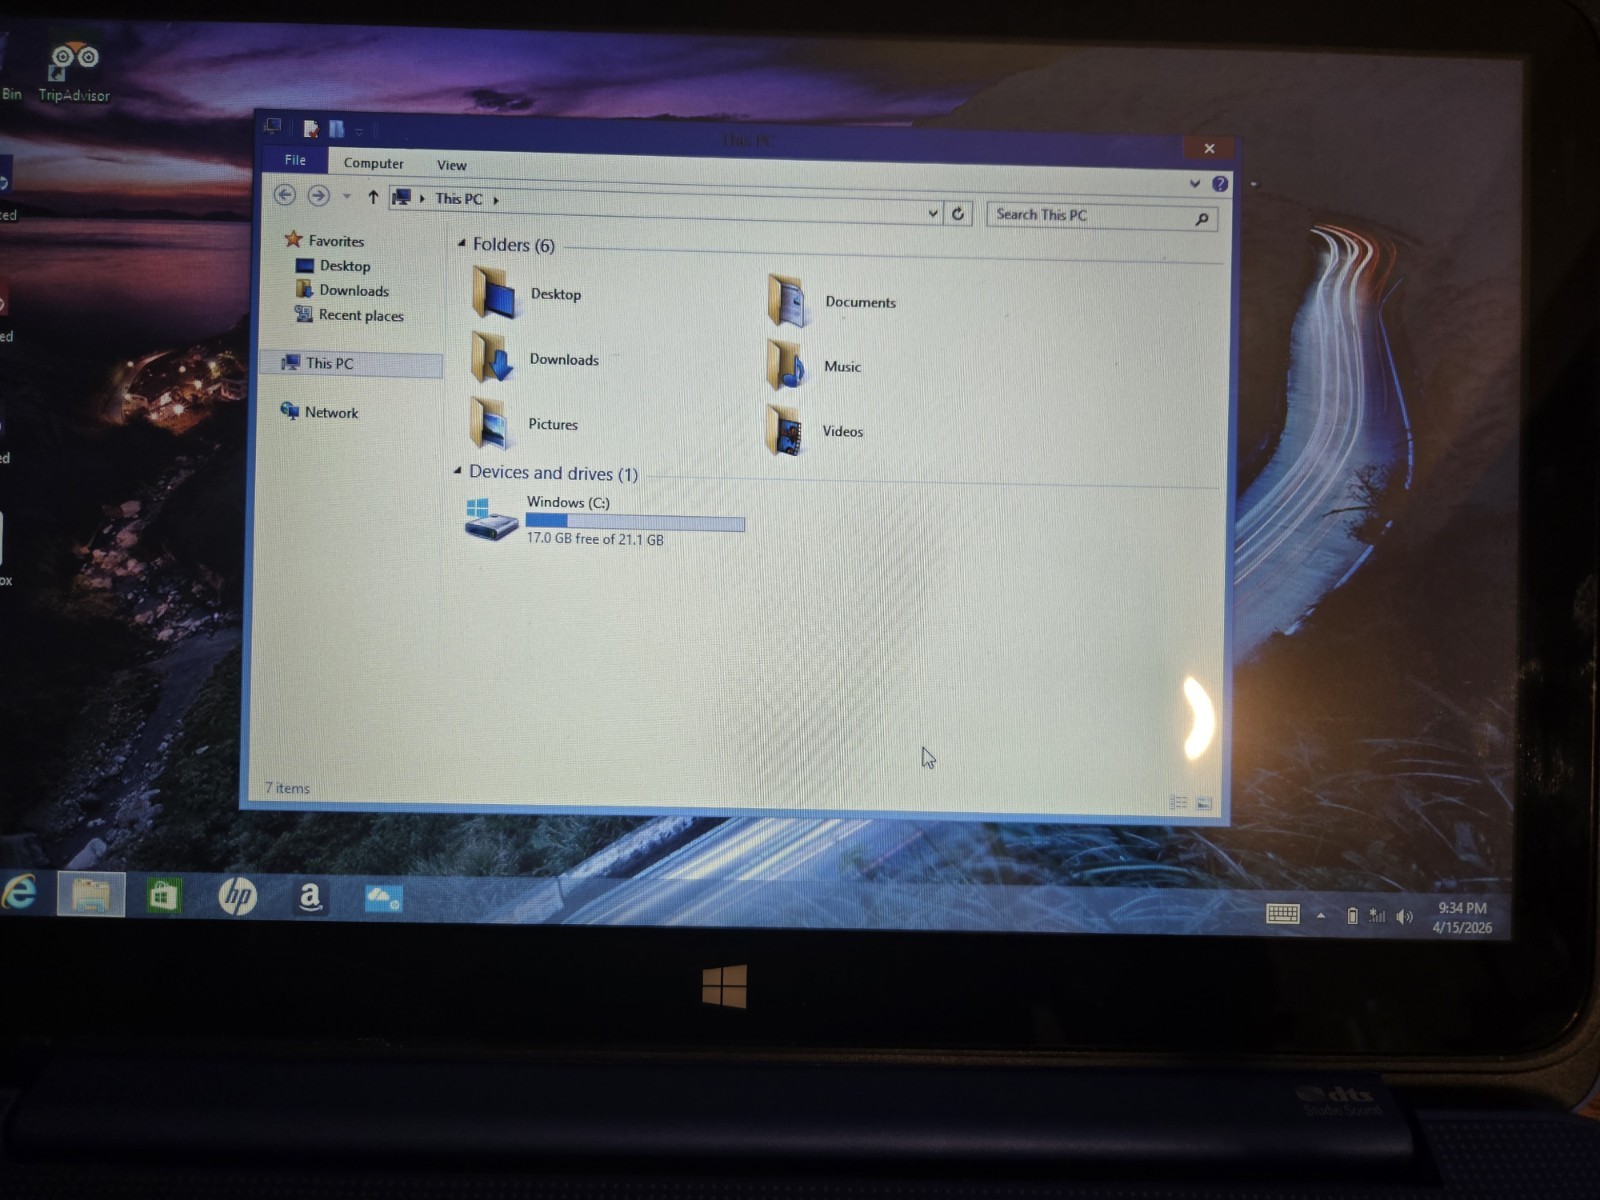Click the network signal tray icon
This screenshot has width=1600, height=1200.
(x=1377, y=915)
